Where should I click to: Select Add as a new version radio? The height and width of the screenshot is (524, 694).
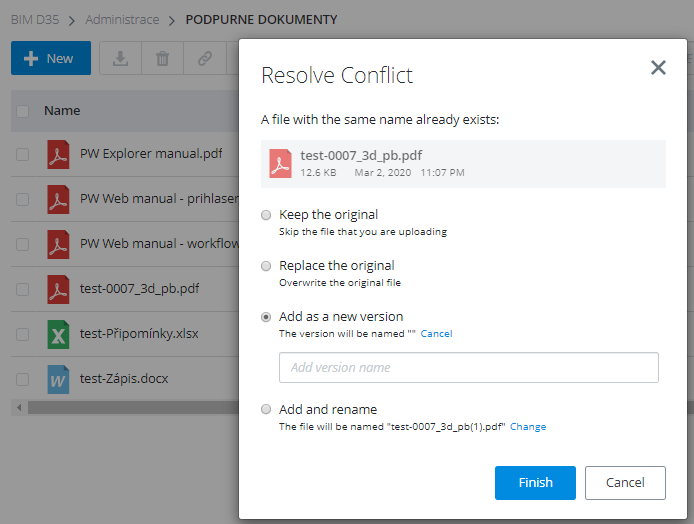266,317
